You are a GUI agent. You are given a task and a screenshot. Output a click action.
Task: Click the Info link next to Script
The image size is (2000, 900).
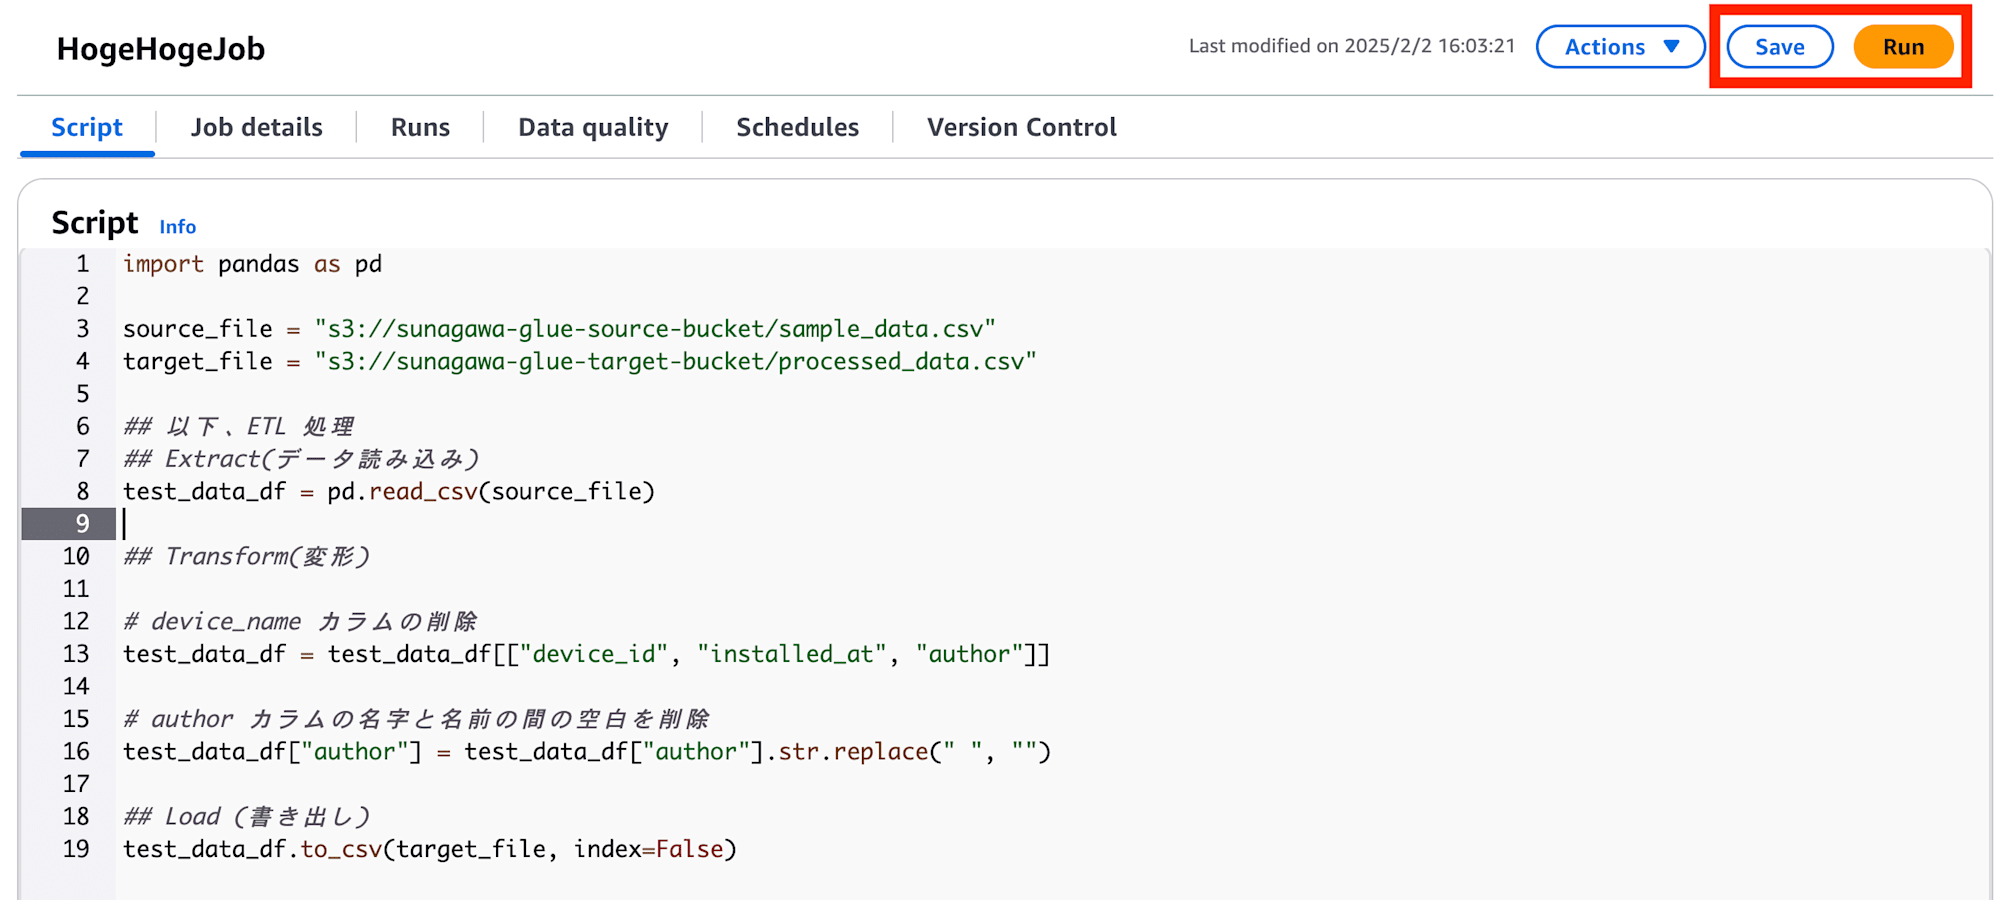(x=178, y=227)
